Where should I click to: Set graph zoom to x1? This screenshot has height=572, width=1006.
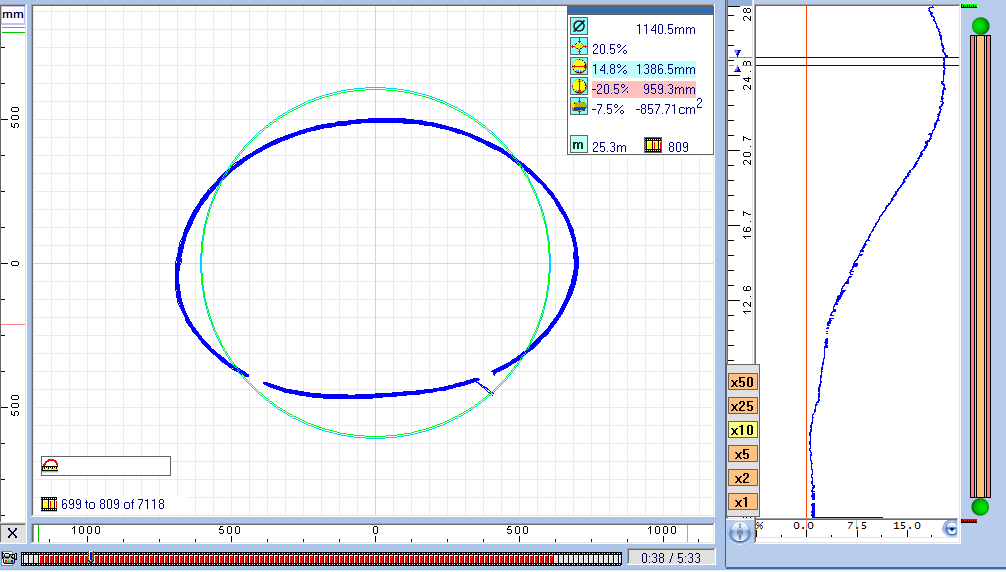coord(742,502)
